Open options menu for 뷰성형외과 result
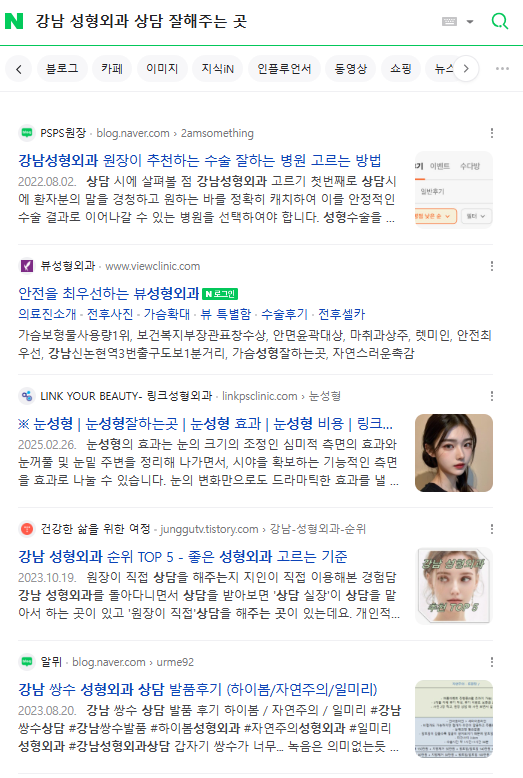This screenshot has width=523, height=778. pyautogui.click(x=492, y=266)
